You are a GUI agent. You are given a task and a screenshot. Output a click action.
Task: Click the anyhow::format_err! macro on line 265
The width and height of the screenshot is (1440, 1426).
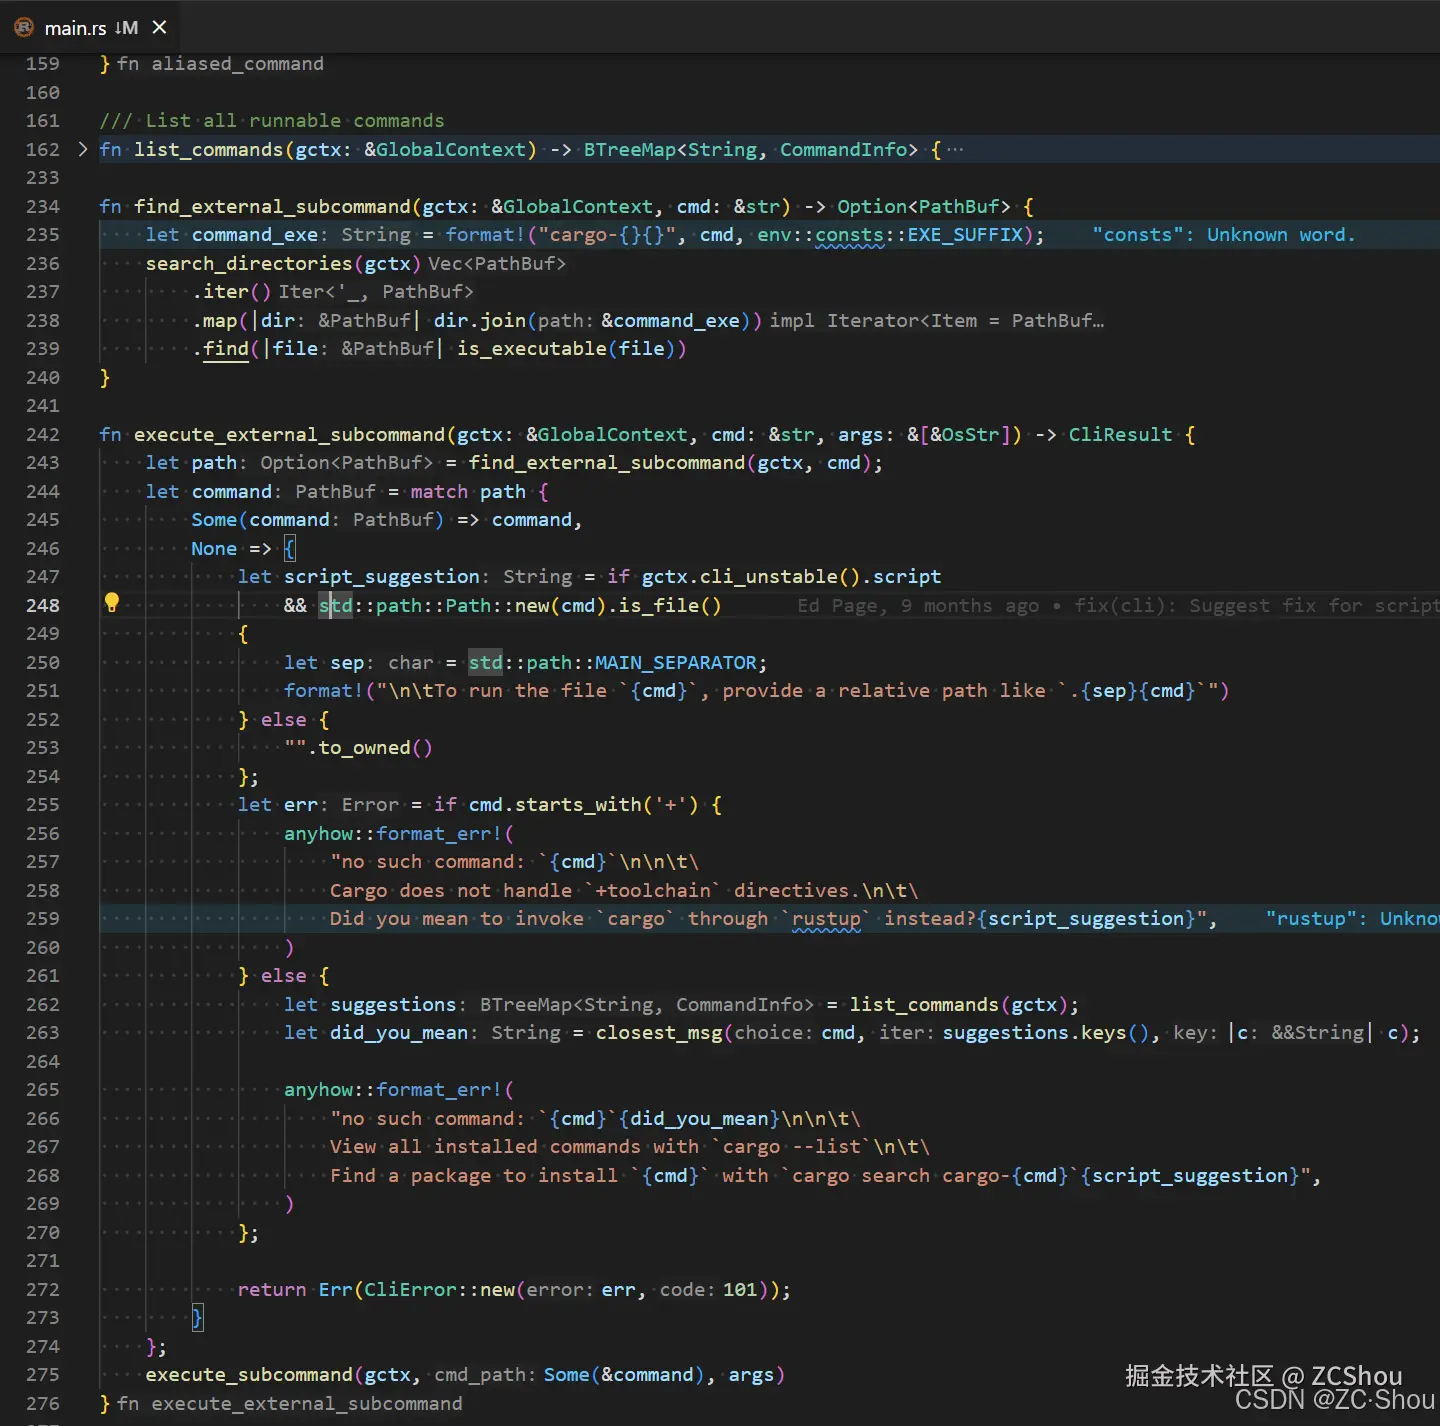pyautogui.click(x=393, y=1090)
